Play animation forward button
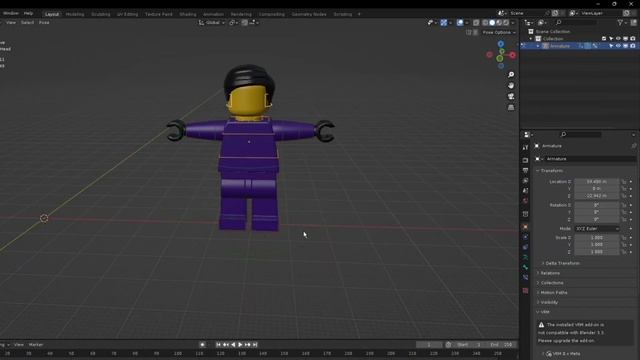The width and height of the screenshot is (640, 360). [240, 345]
